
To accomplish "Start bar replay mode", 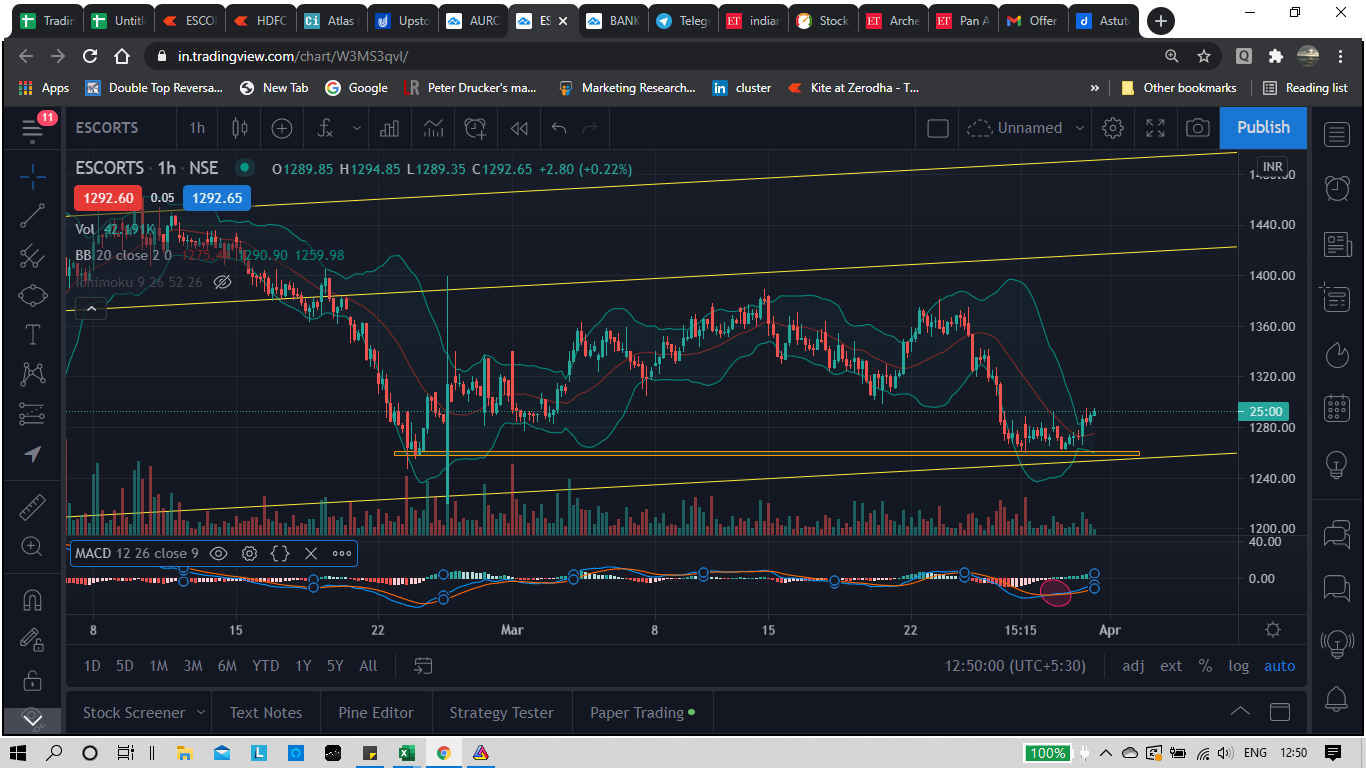I will coord(519,128).
